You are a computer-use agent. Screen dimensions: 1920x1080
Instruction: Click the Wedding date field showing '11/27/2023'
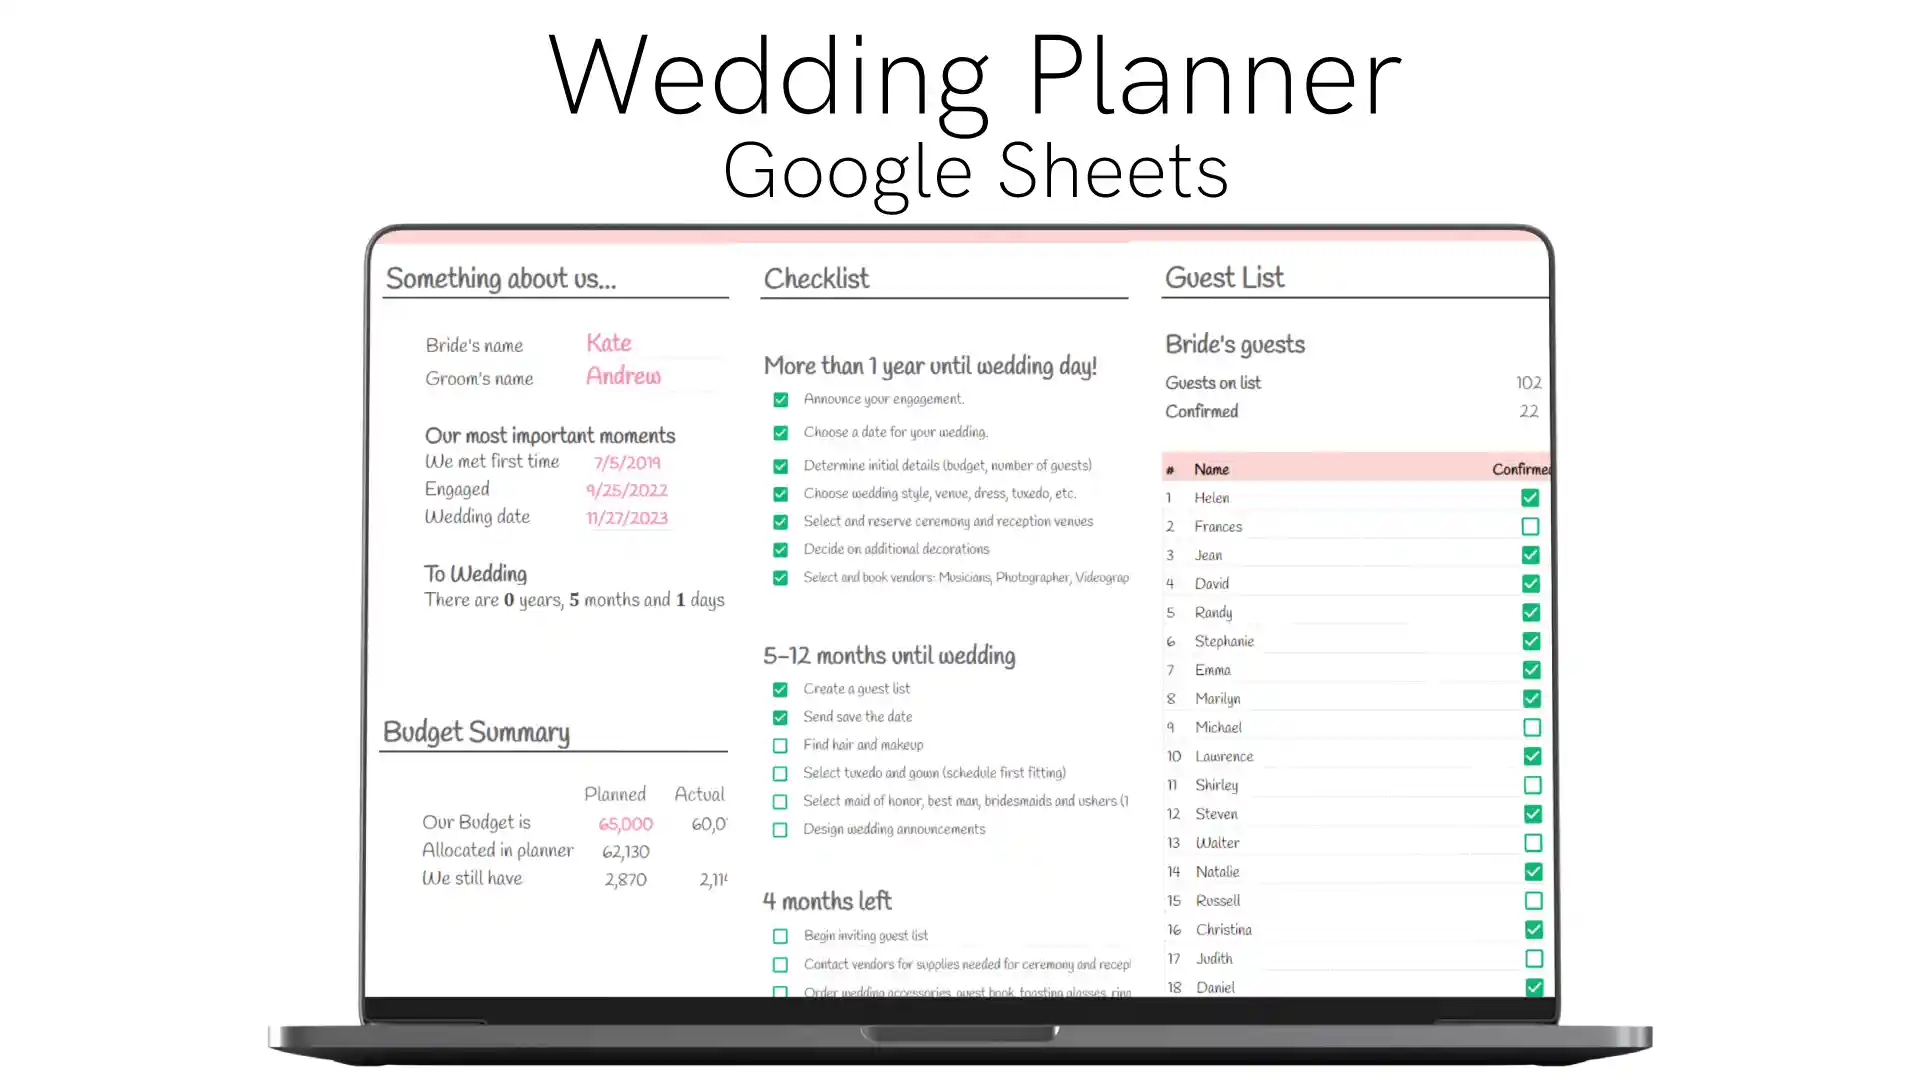point(626,516)
